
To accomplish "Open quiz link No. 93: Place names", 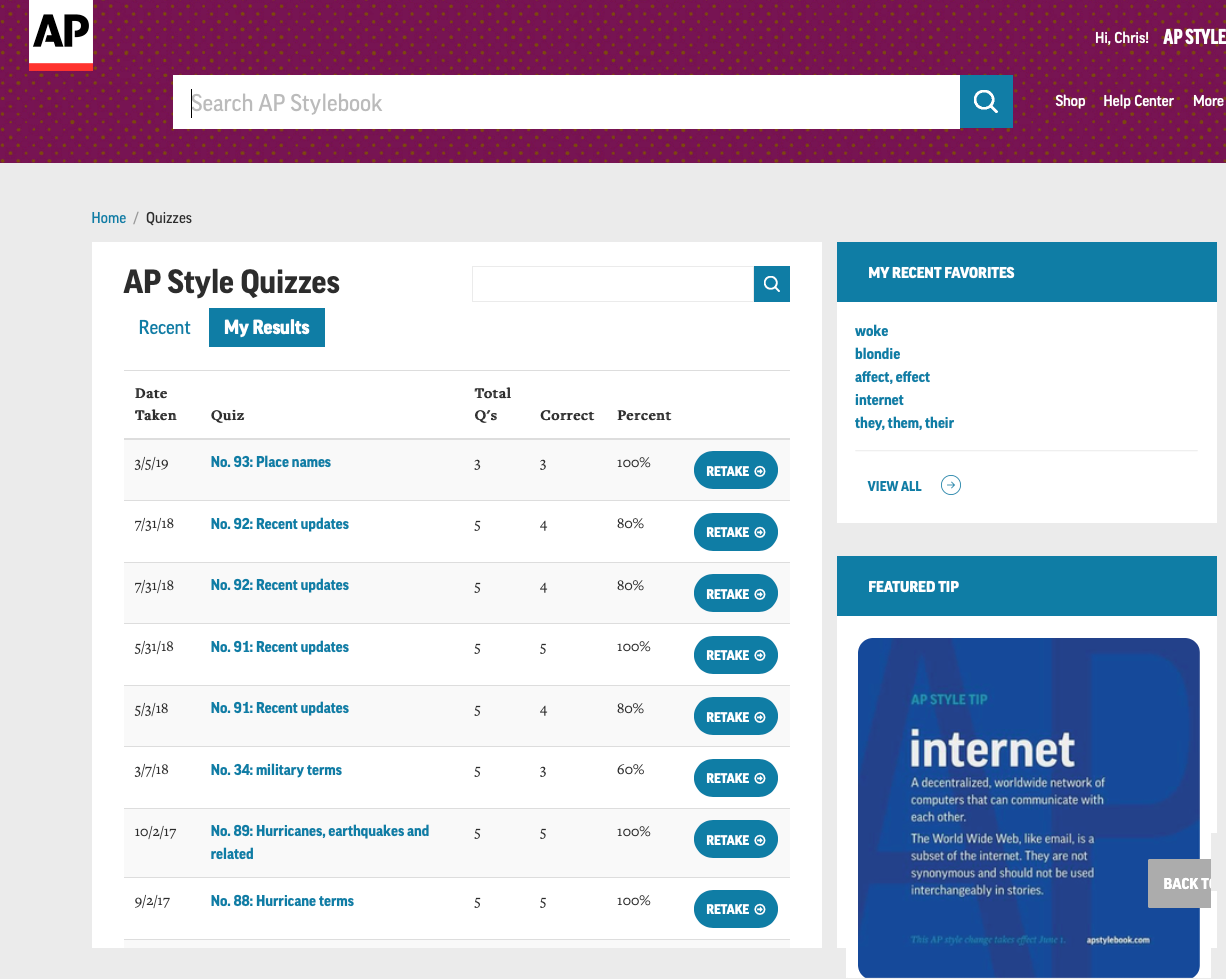I will point(271,462).
